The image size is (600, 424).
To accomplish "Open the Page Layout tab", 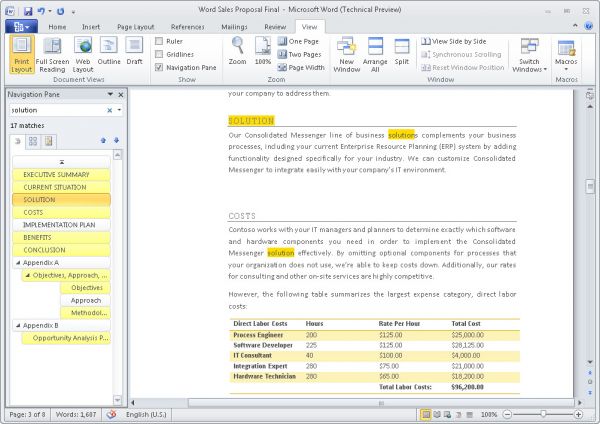I will (x=135, y=27).
